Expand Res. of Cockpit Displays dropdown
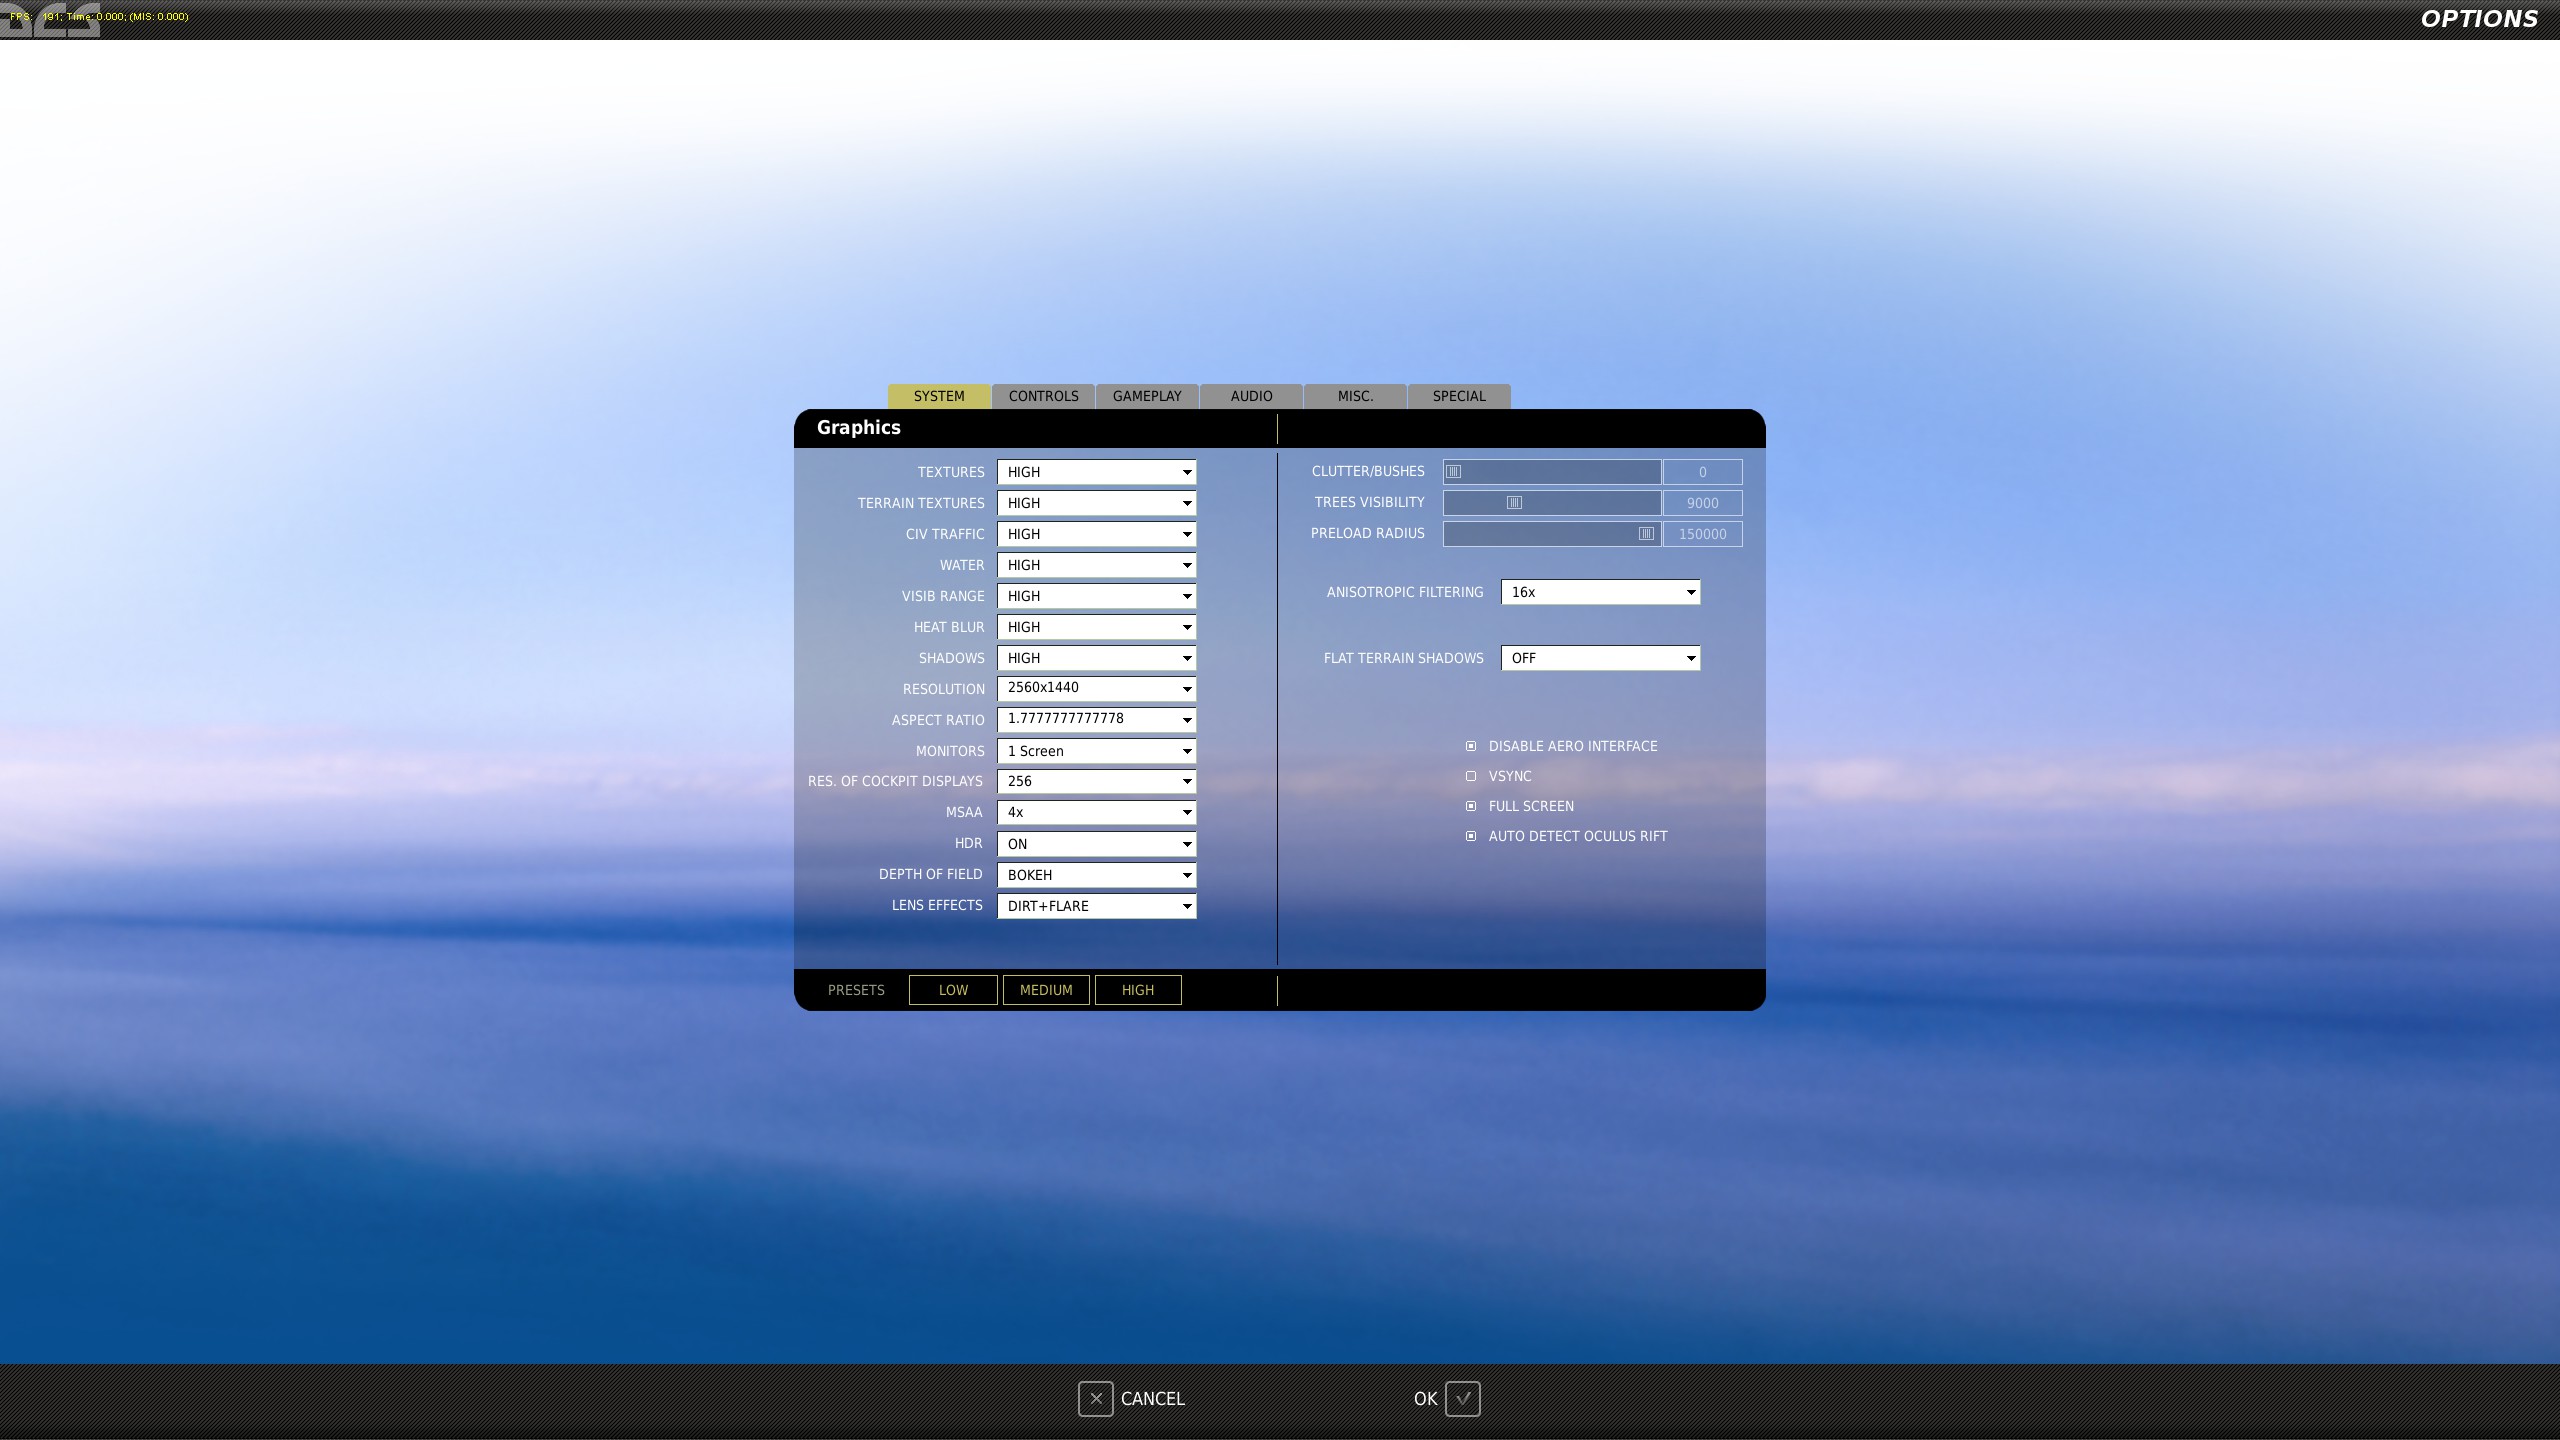Screen dimensions: 2560x1440 [1096, 781]
